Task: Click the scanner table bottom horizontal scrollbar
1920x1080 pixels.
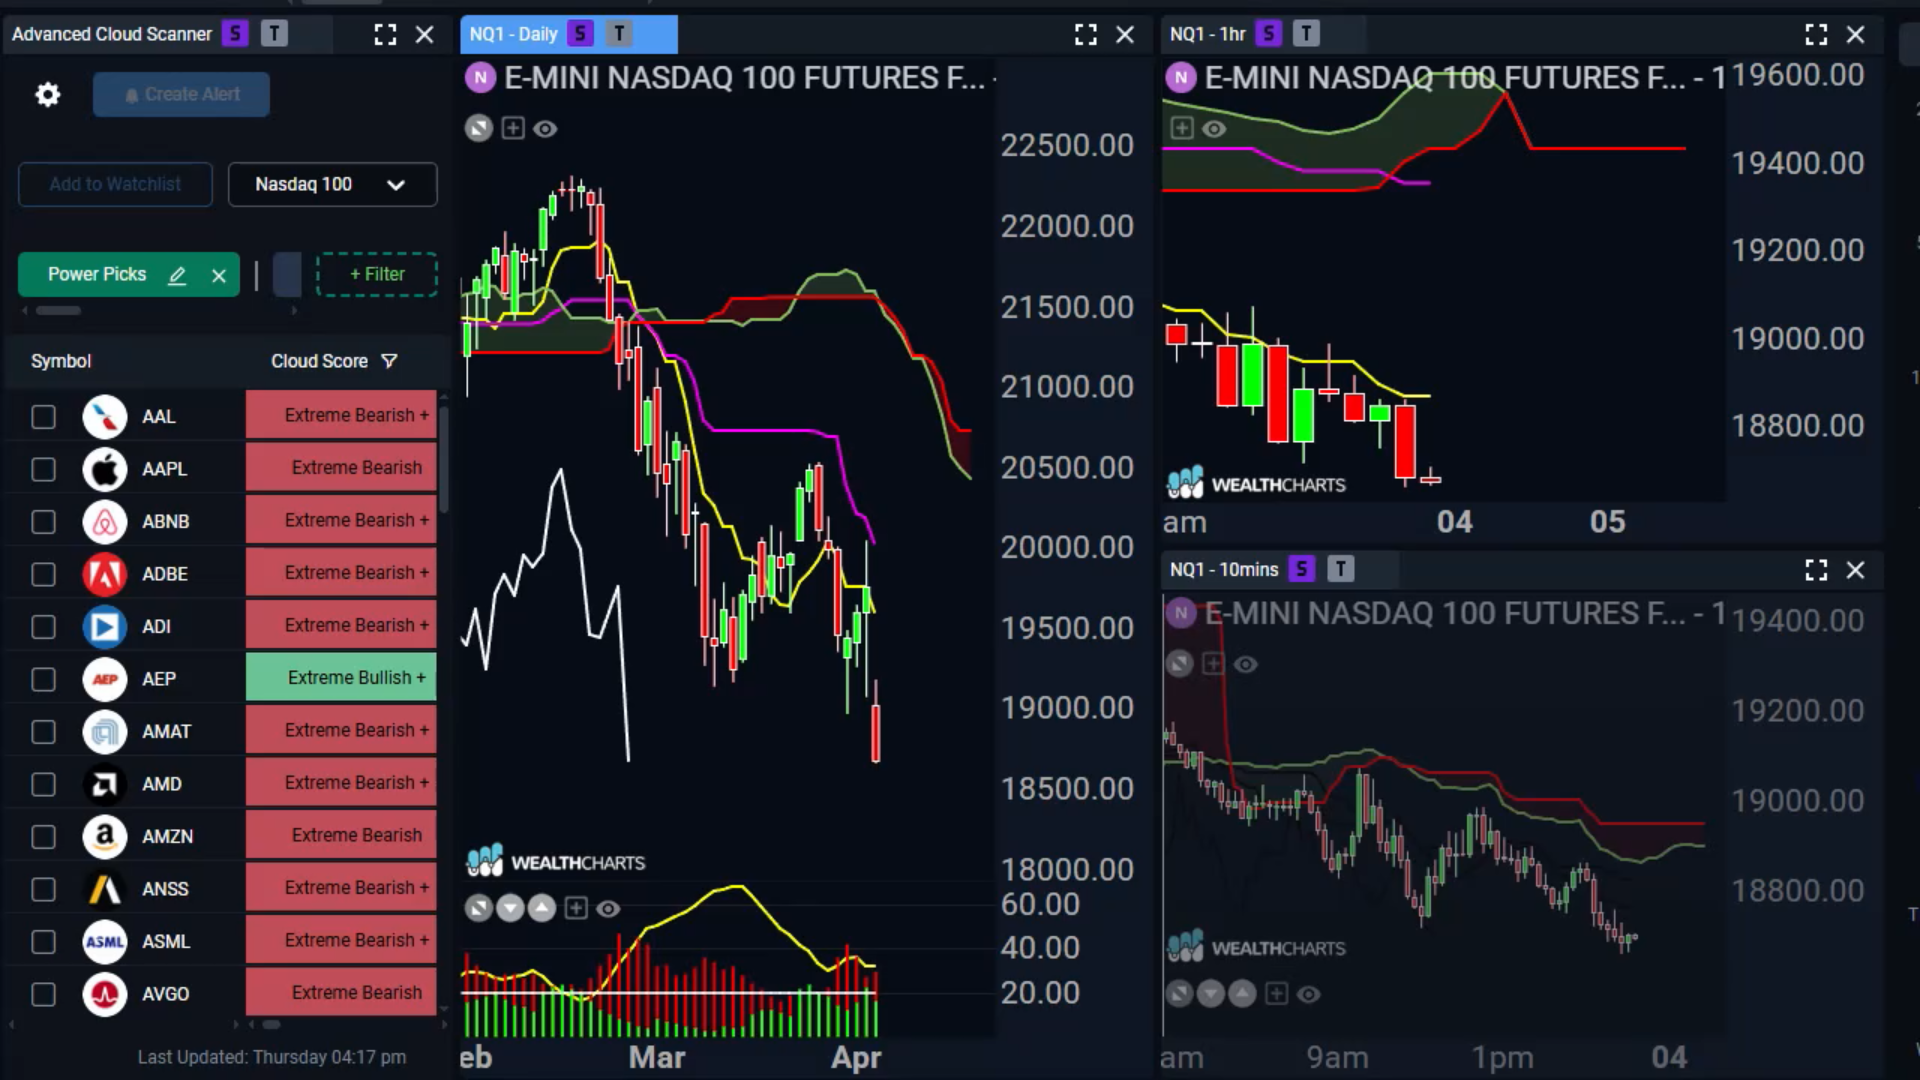Action: click(271, 1024)
